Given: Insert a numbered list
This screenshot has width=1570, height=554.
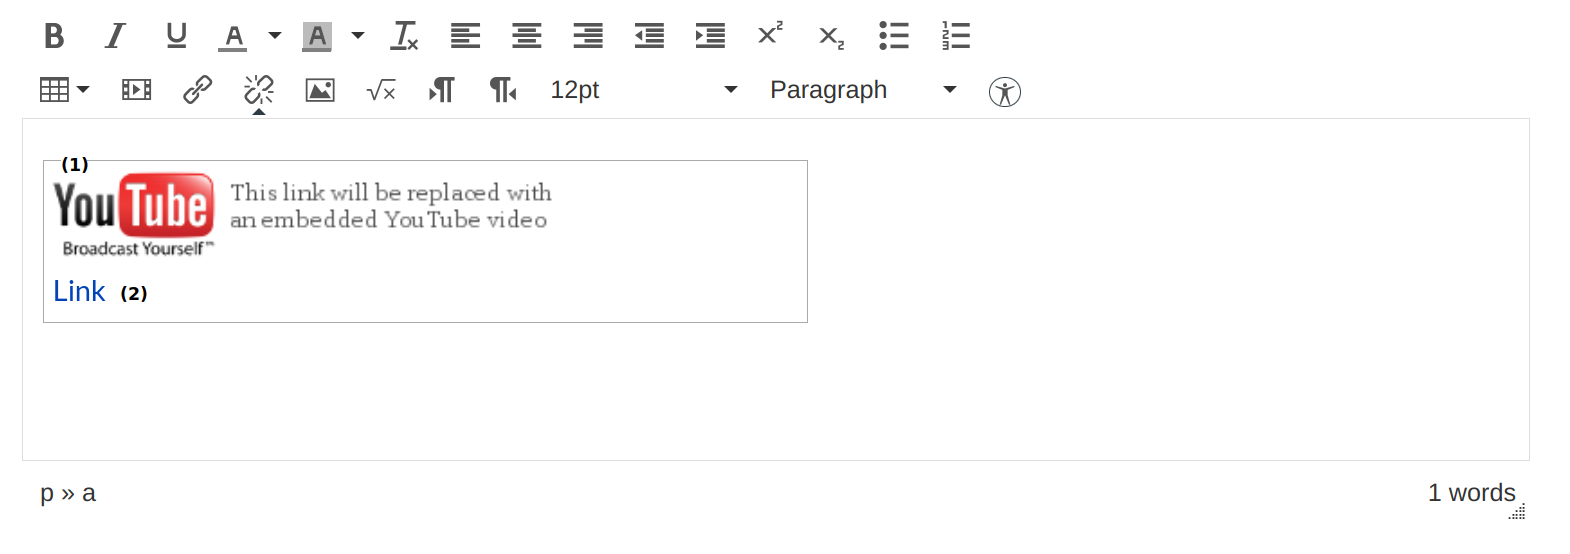Looking at the screenshot, I should pos(956,36).
